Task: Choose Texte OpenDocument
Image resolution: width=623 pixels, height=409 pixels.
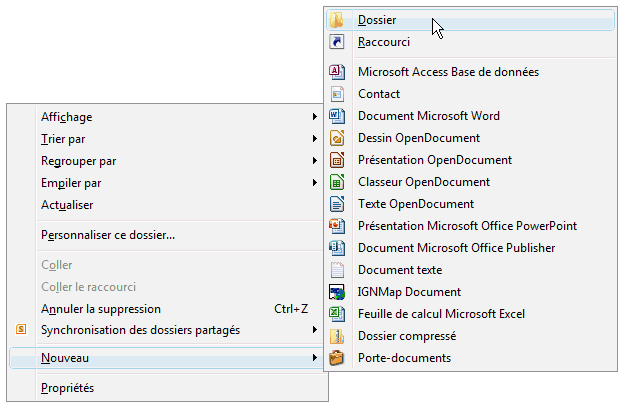Action: tap(470, 204)
